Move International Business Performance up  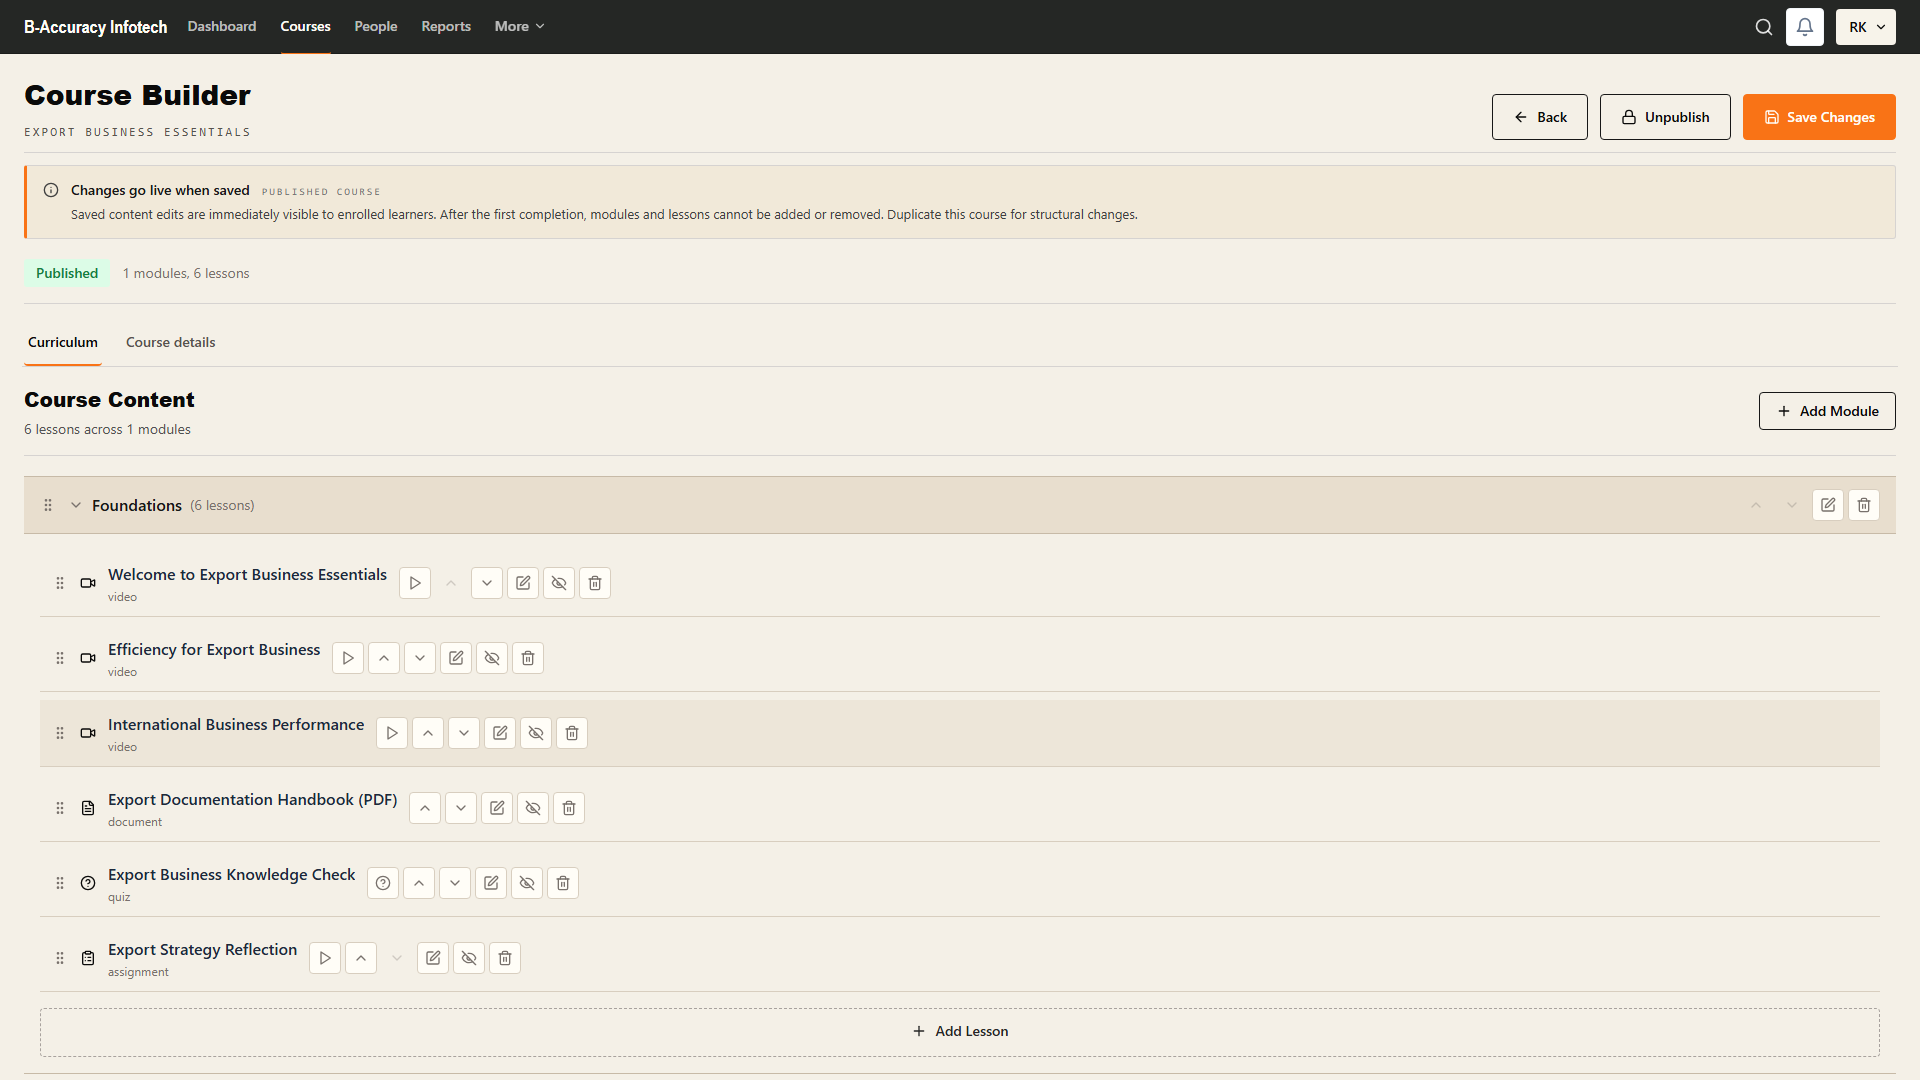428,733
